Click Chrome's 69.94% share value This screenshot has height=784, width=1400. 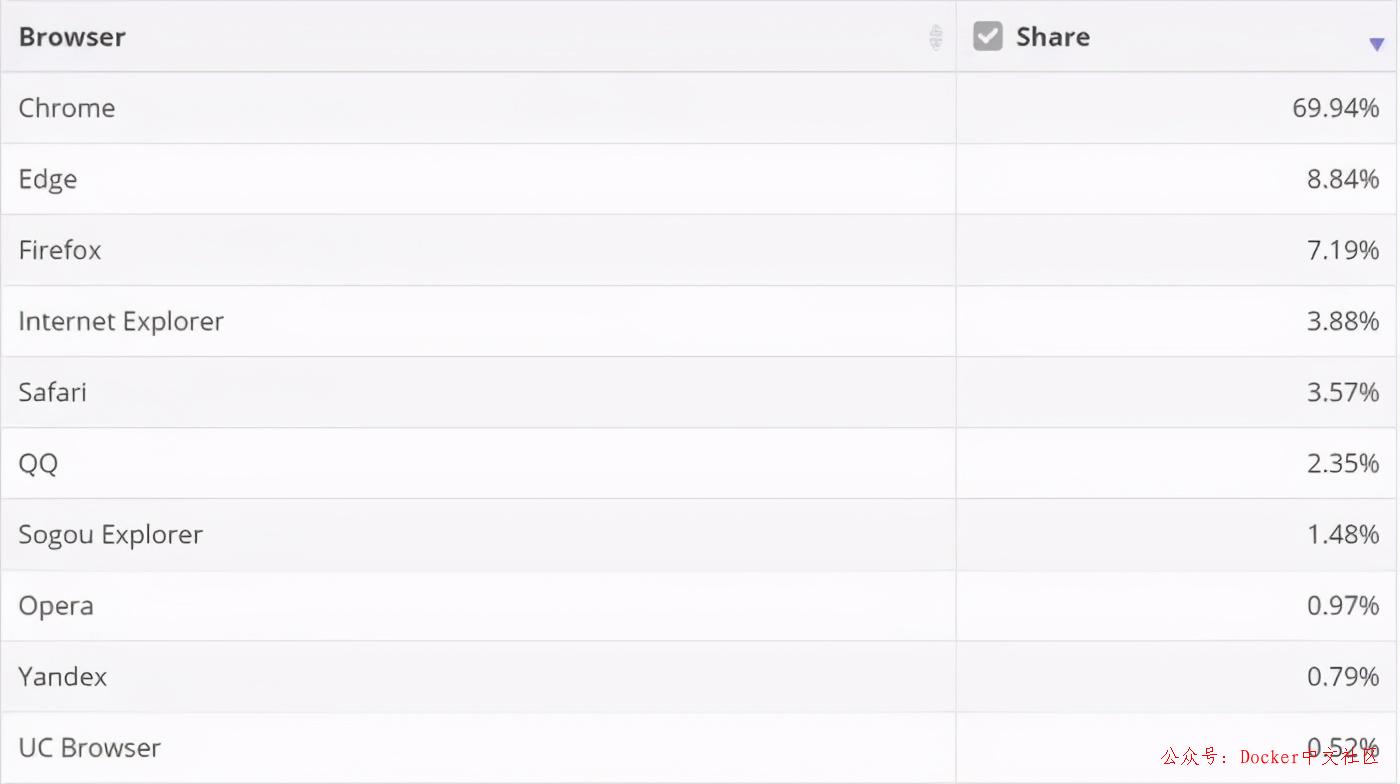pos(1335,108)
